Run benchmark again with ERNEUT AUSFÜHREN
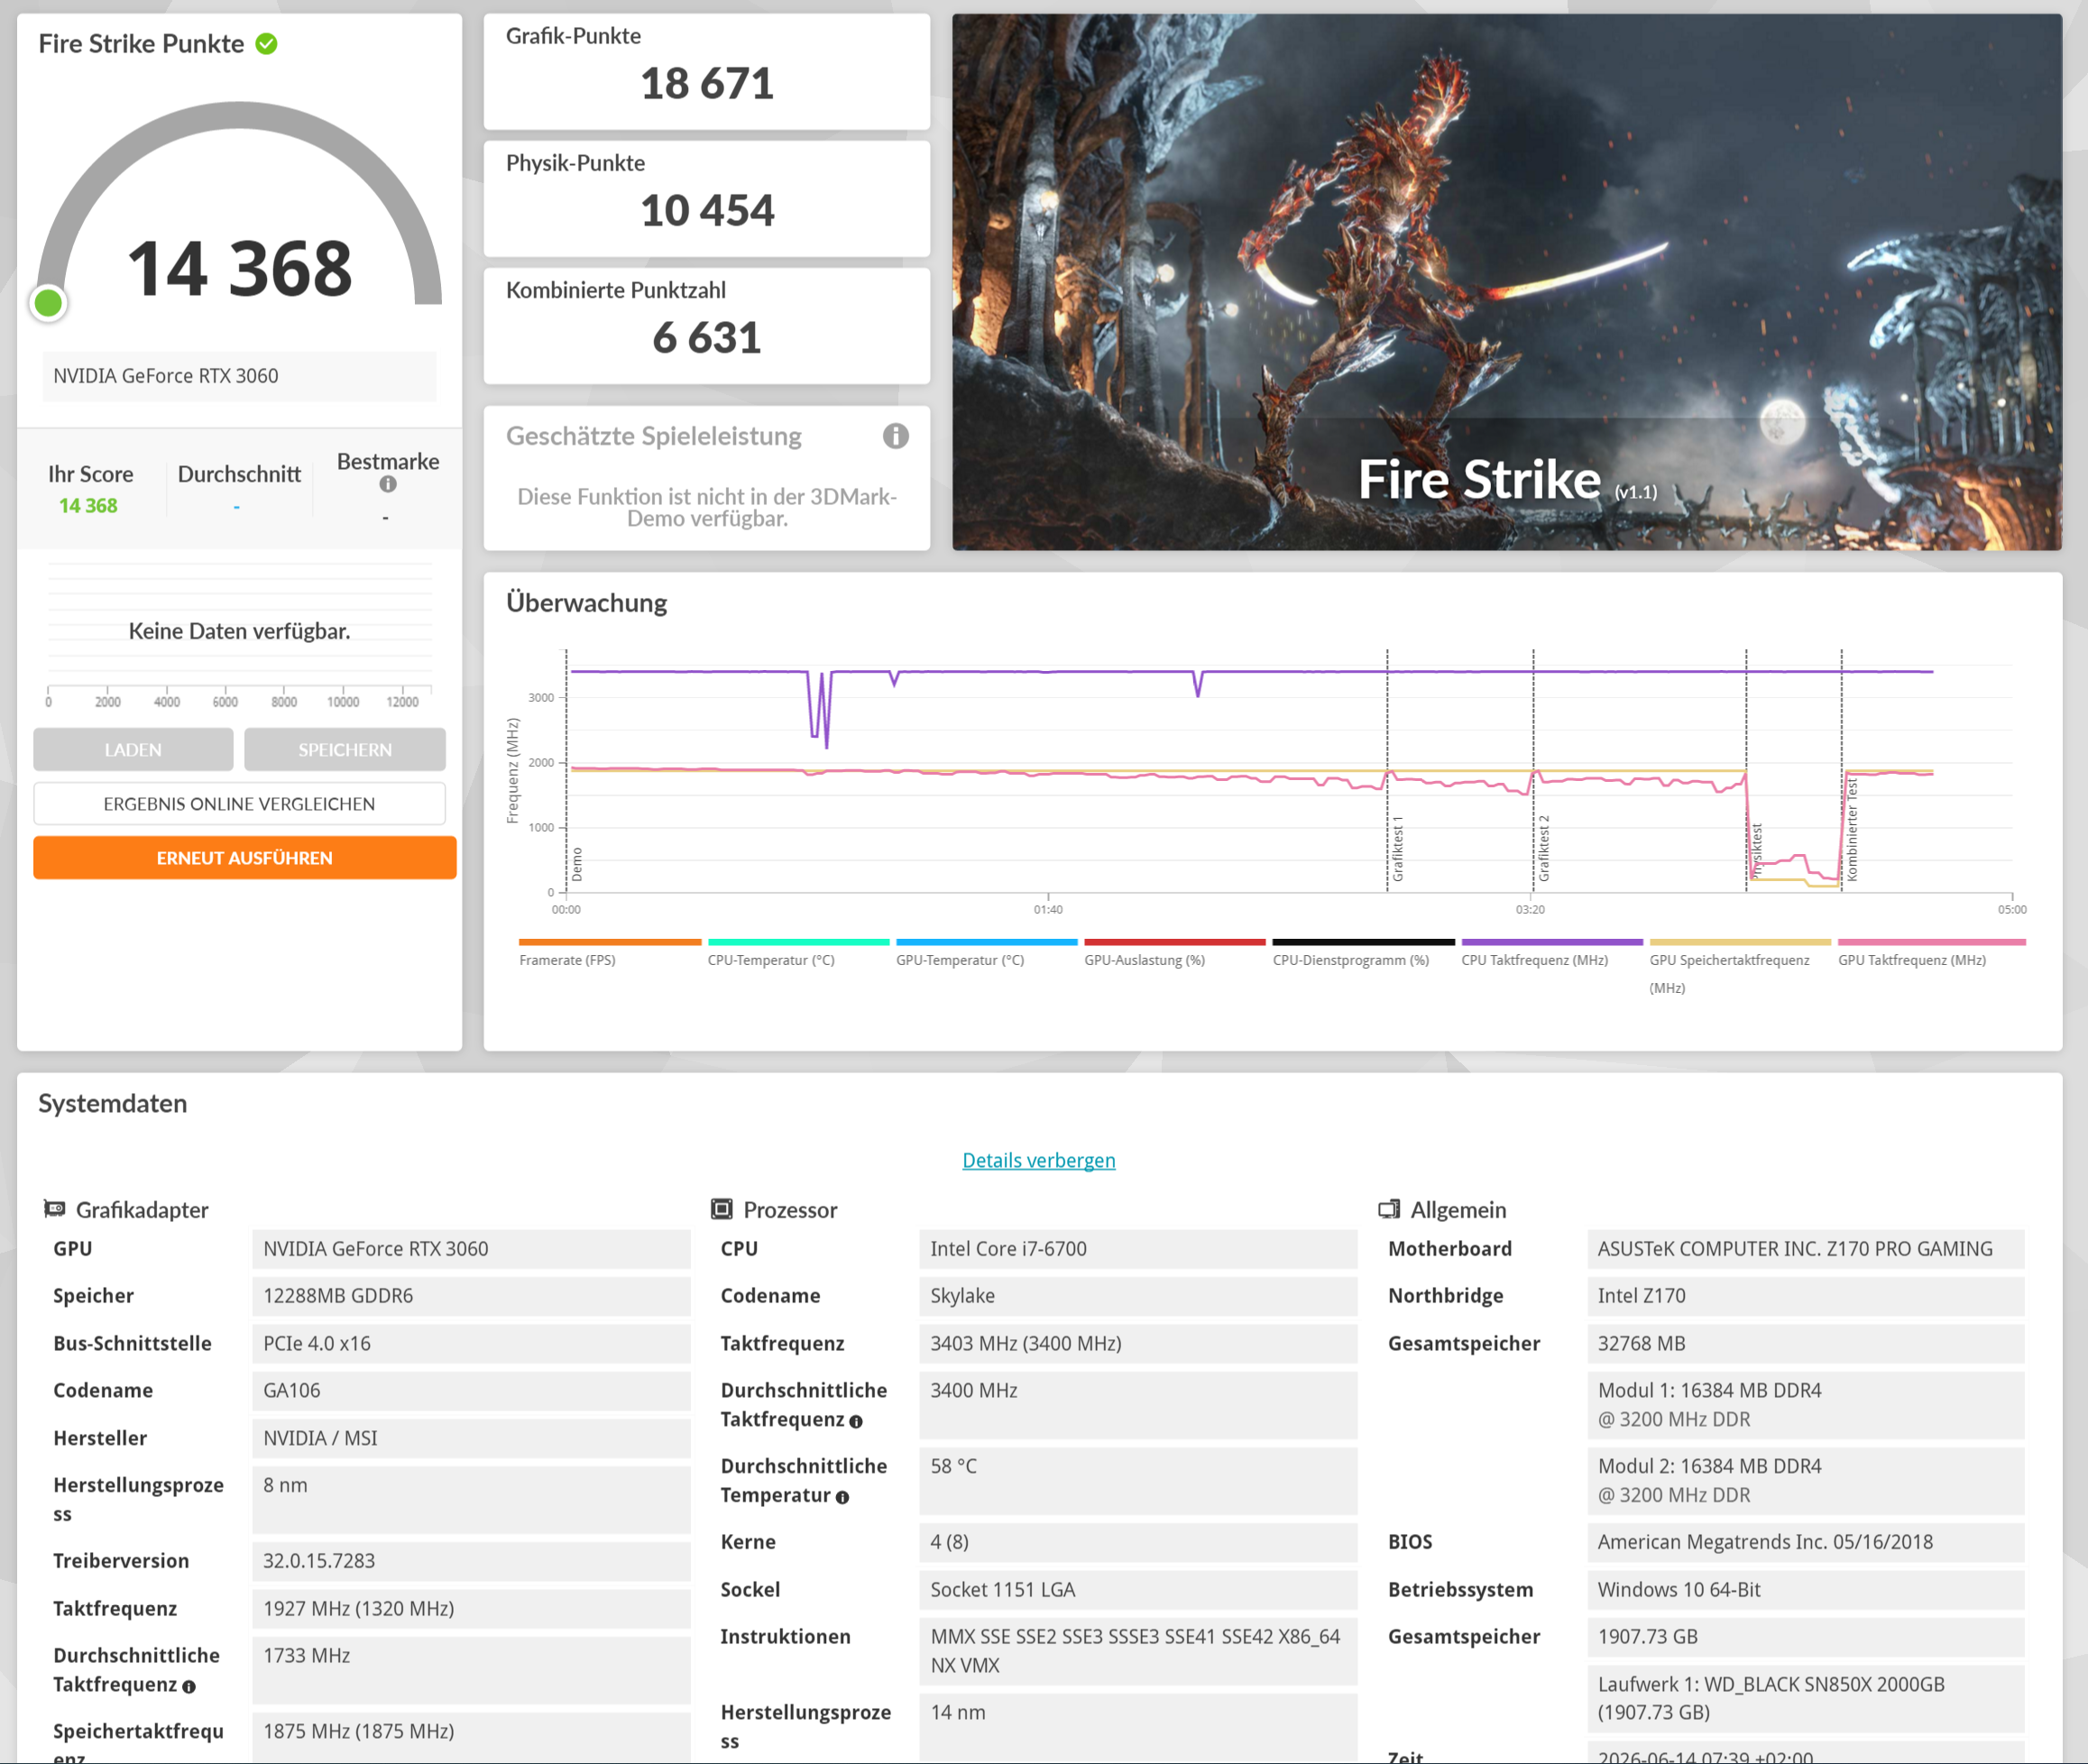This screenshot has width=2088, height=1764. click(245, 858)
